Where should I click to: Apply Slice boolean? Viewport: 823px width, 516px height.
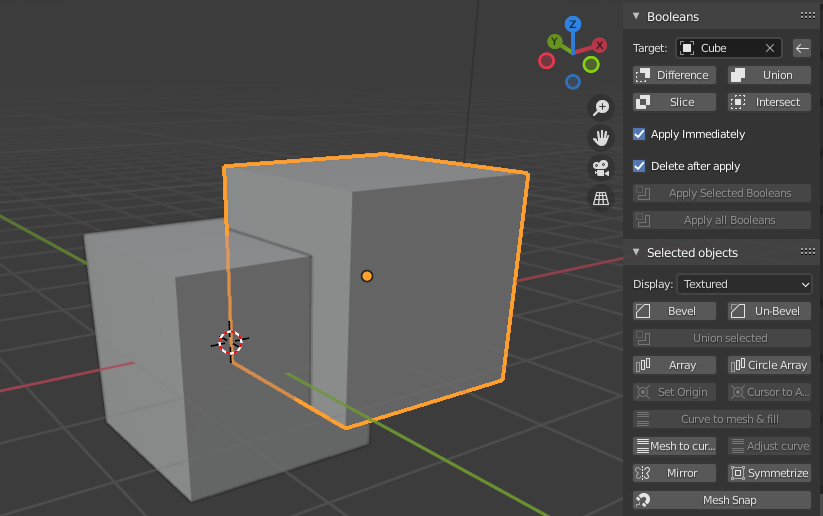click(x=674, y=102)
